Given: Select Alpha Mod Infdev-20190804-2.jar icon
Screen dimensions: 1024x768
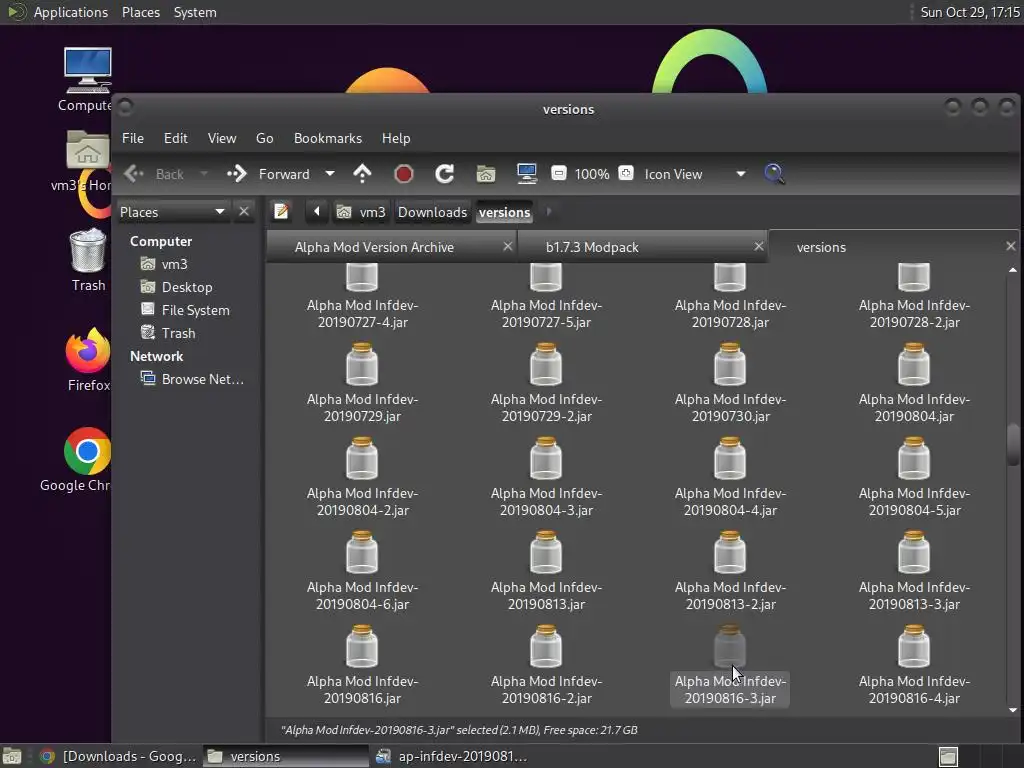Looking at the screenshot, I should [x=362, y=458].
